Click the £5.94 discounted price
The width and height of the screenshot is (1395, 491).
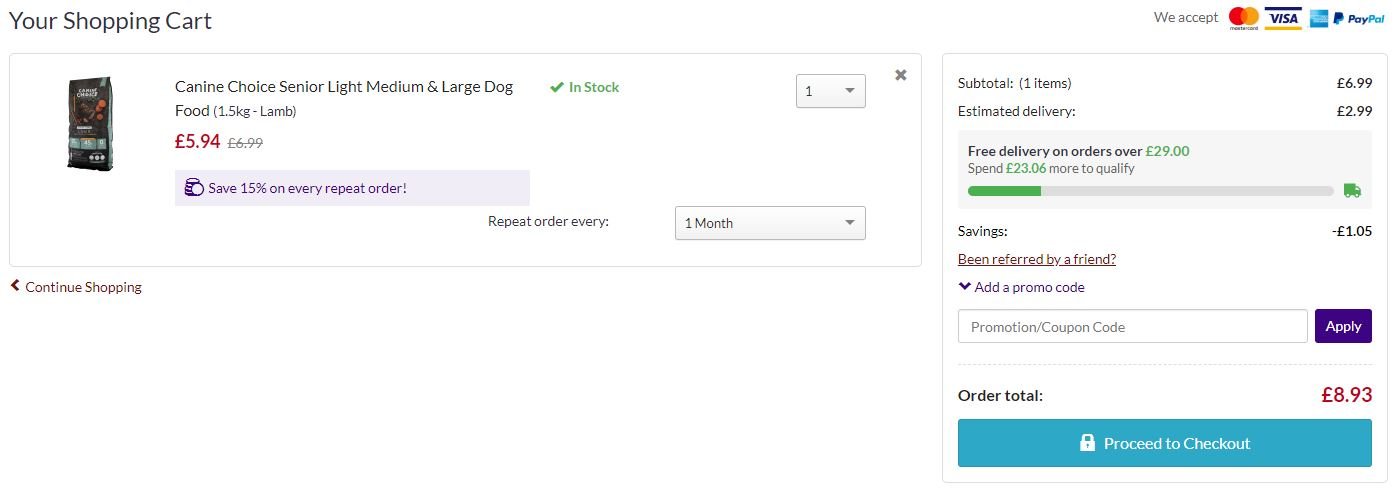click(197, 142)
